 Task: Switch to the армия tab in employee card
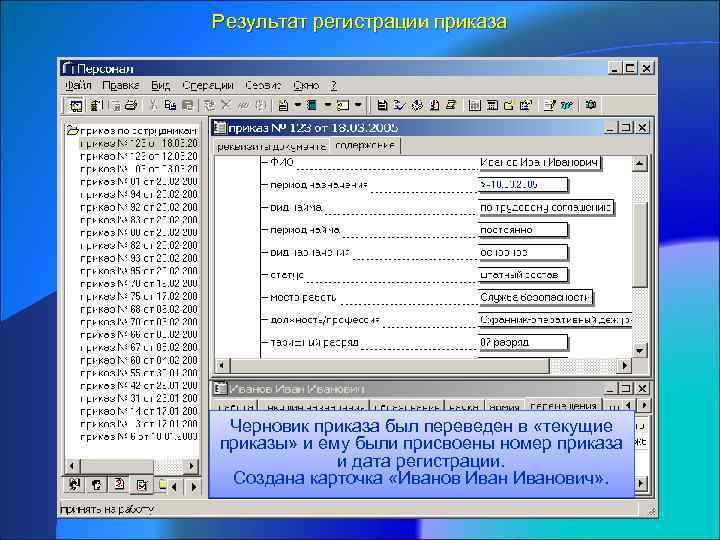coord(504,406)
